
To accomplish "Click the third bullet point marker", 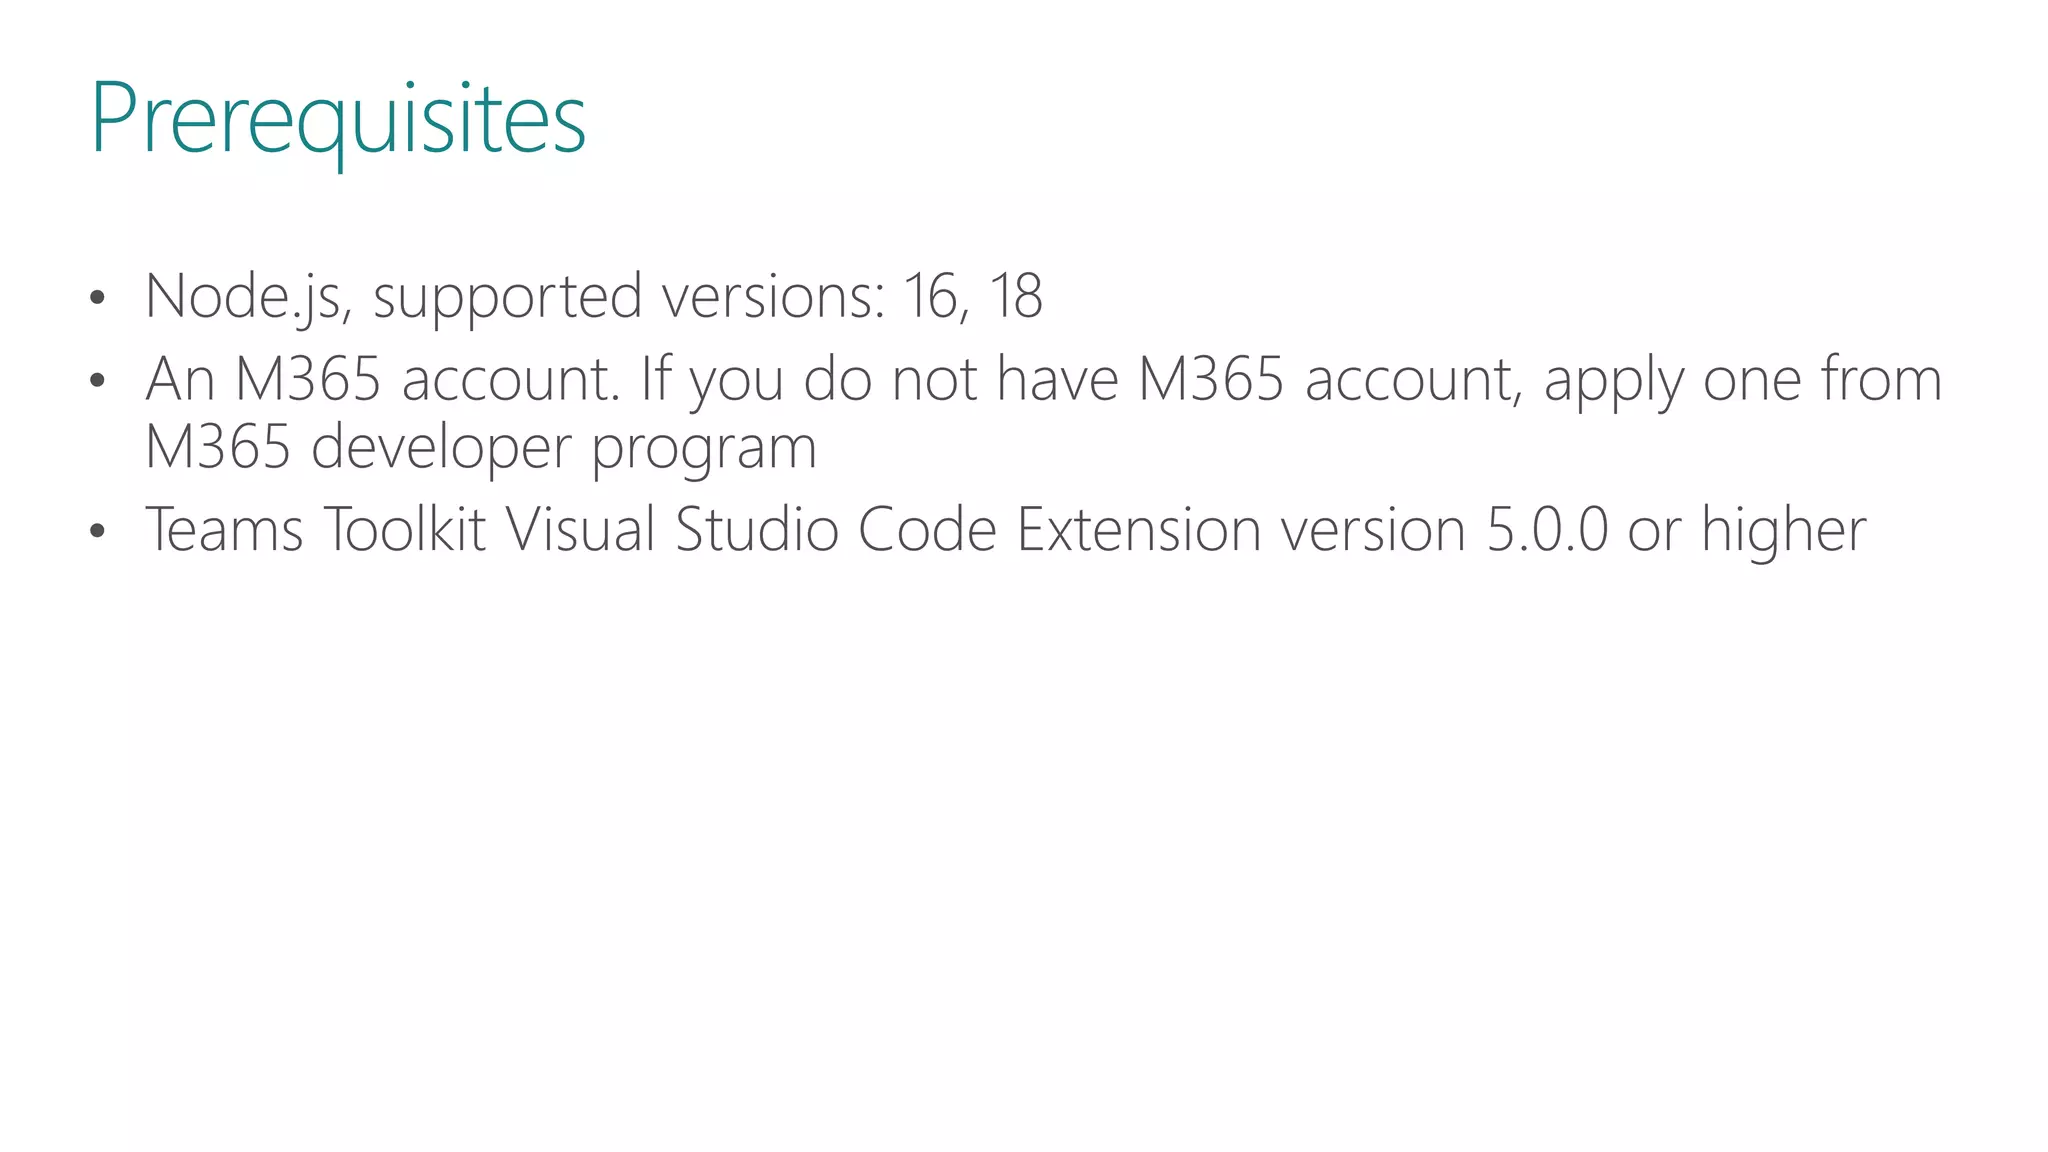I will pyautogui.click(x=97, y=531).
